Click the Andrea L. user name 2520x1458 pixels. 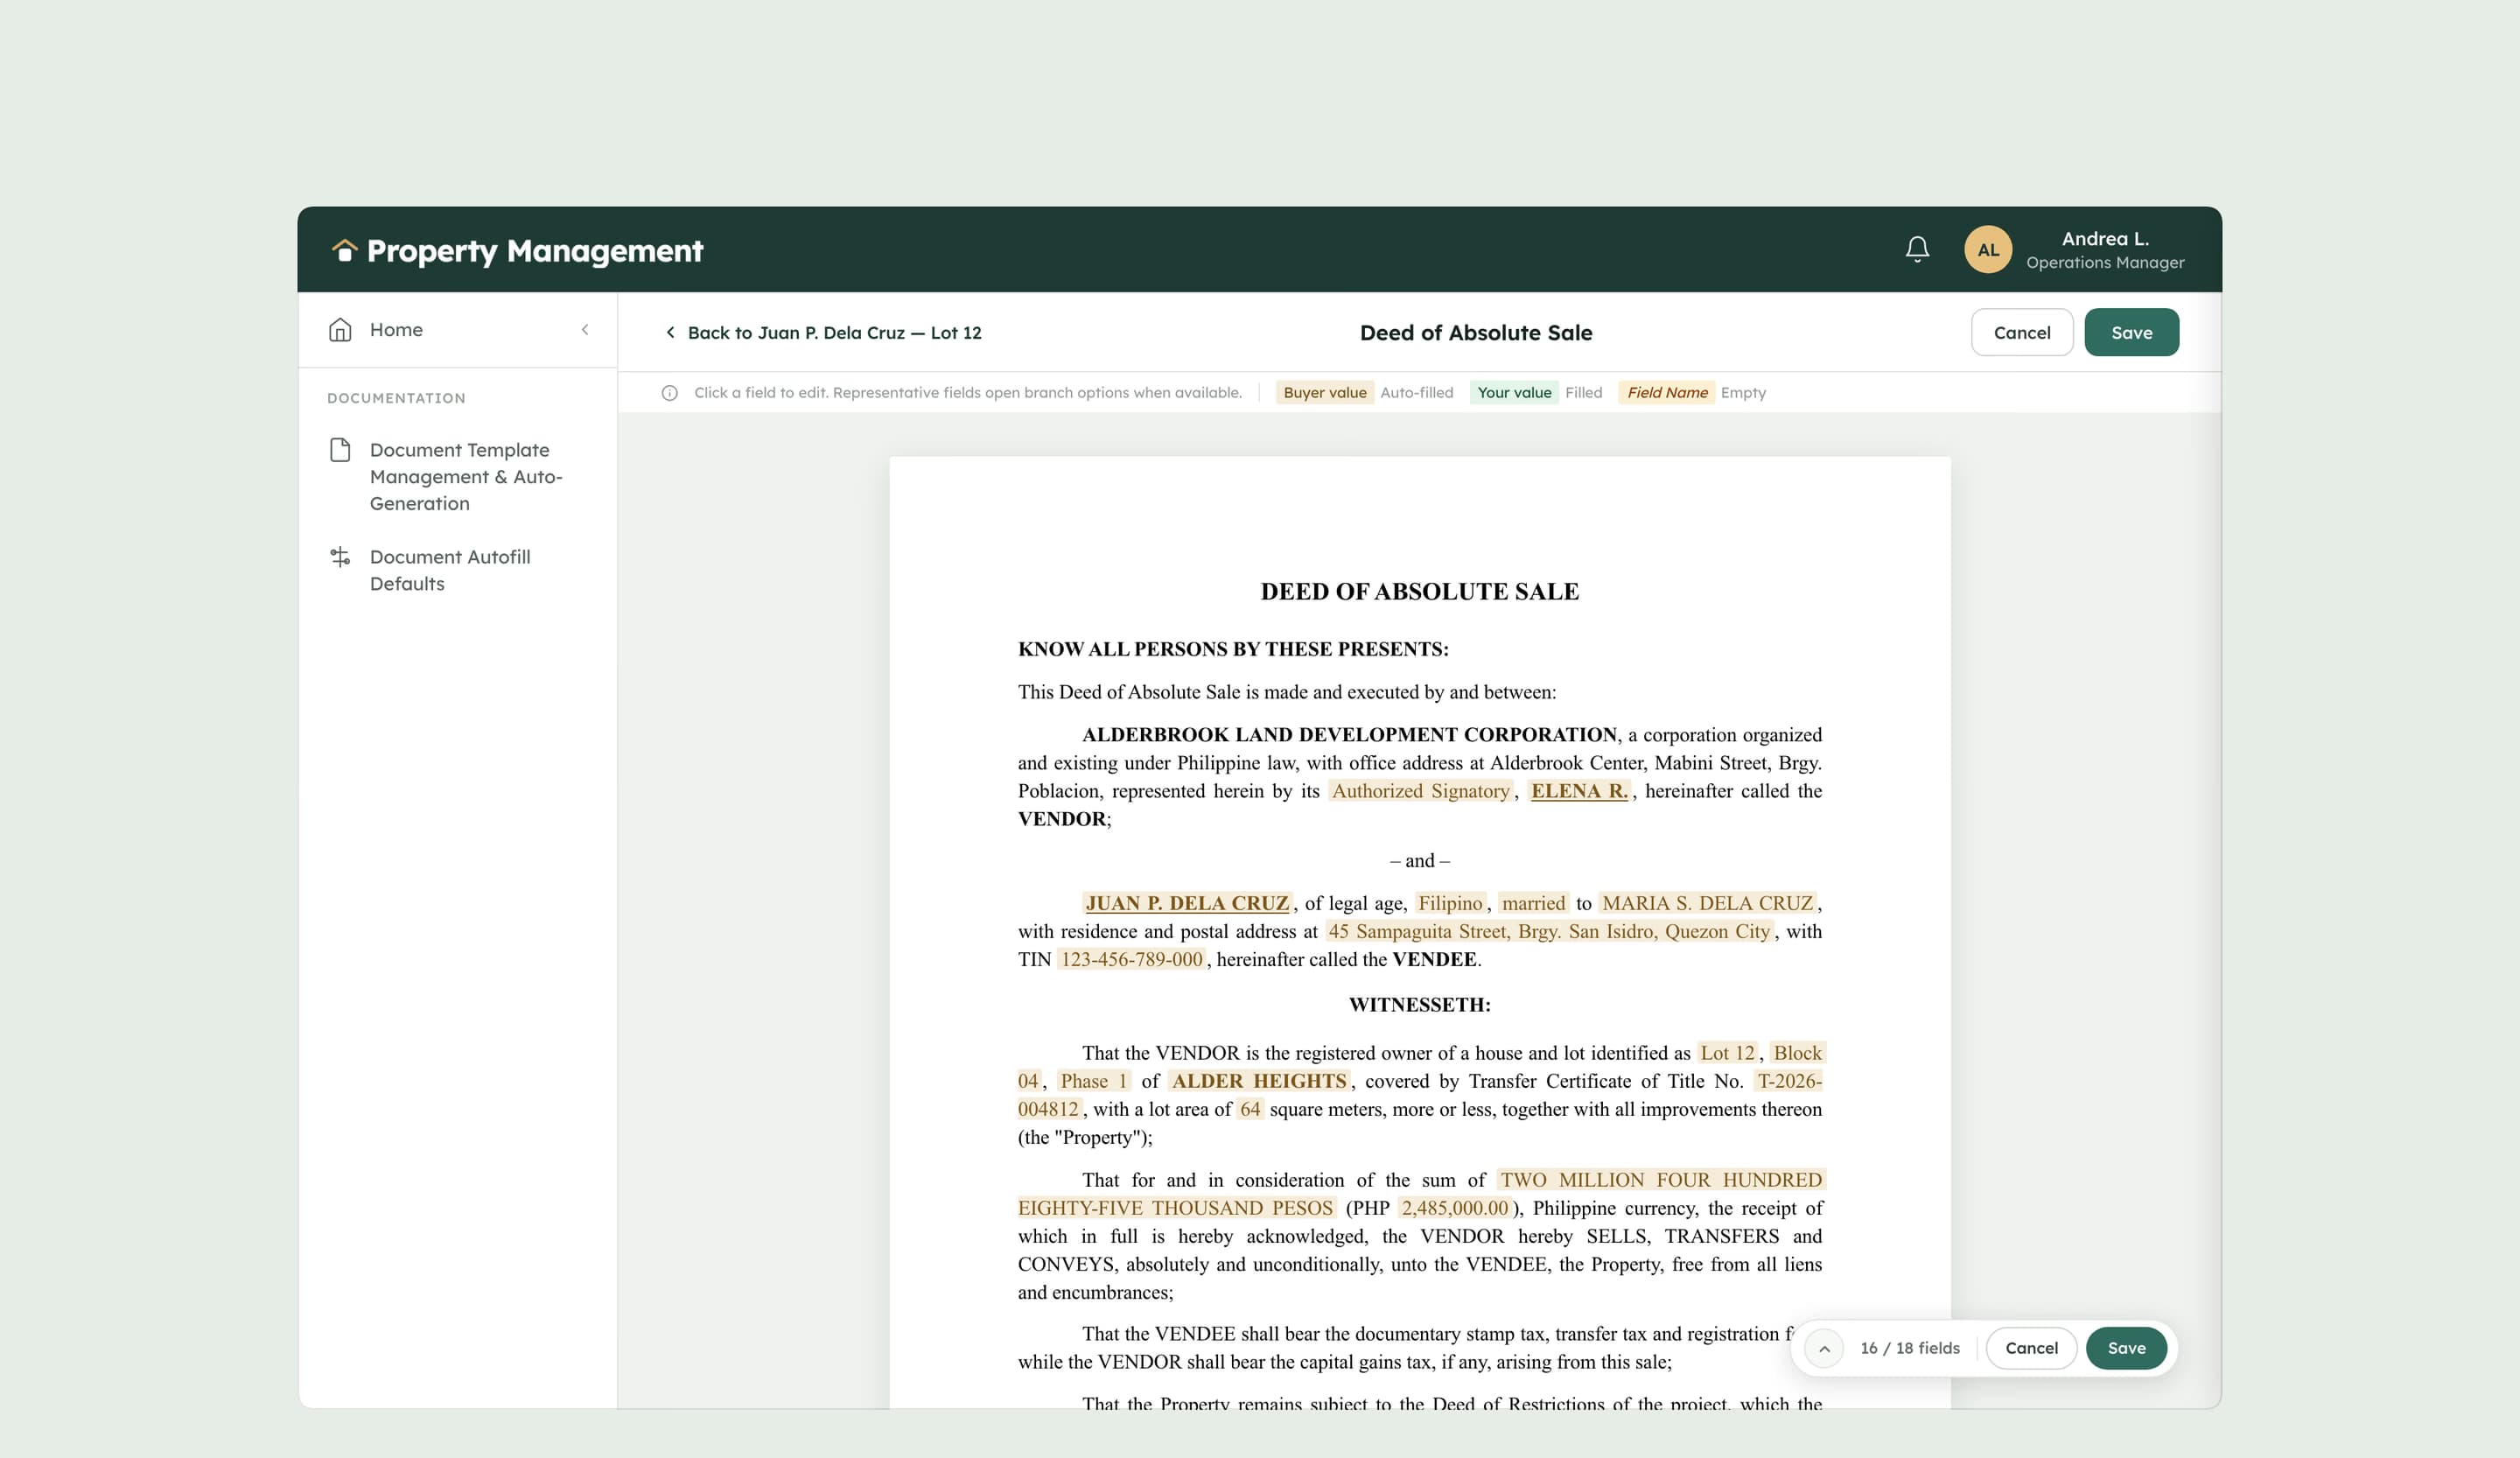tap(2105, 239)
